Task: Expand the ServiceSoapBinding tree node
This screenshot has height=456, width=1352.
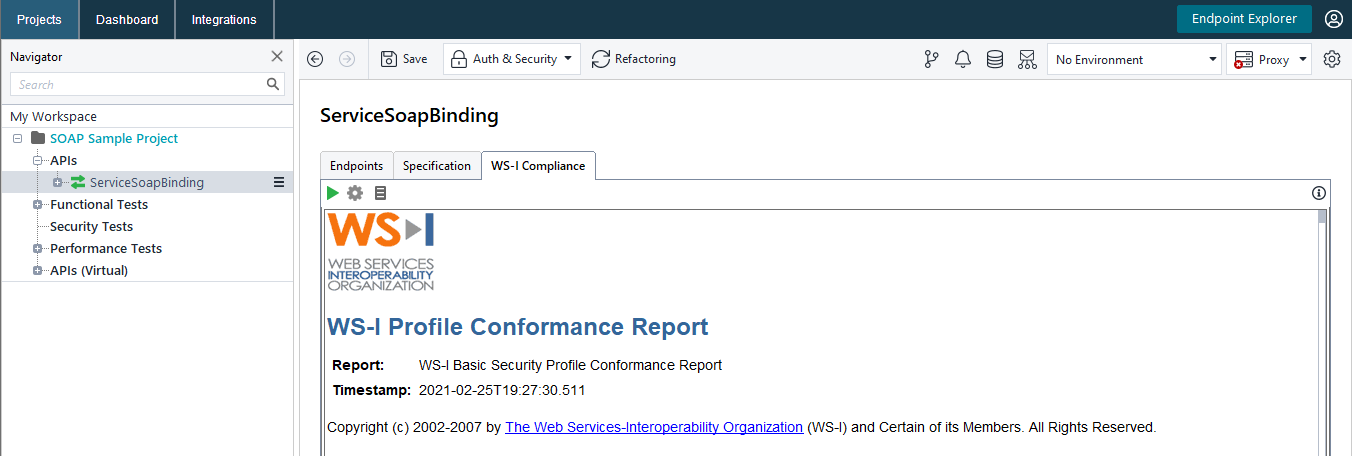Action: tap(58, 182)
